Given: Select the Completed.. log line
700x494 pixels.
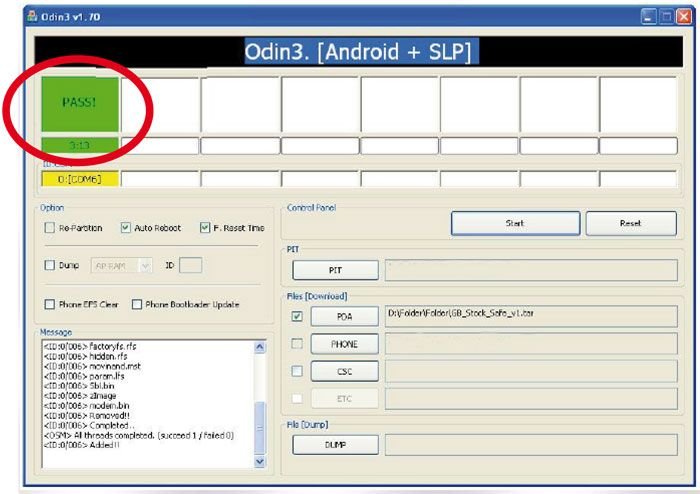Looking at the screenshot, I should [x=89, y=425].
